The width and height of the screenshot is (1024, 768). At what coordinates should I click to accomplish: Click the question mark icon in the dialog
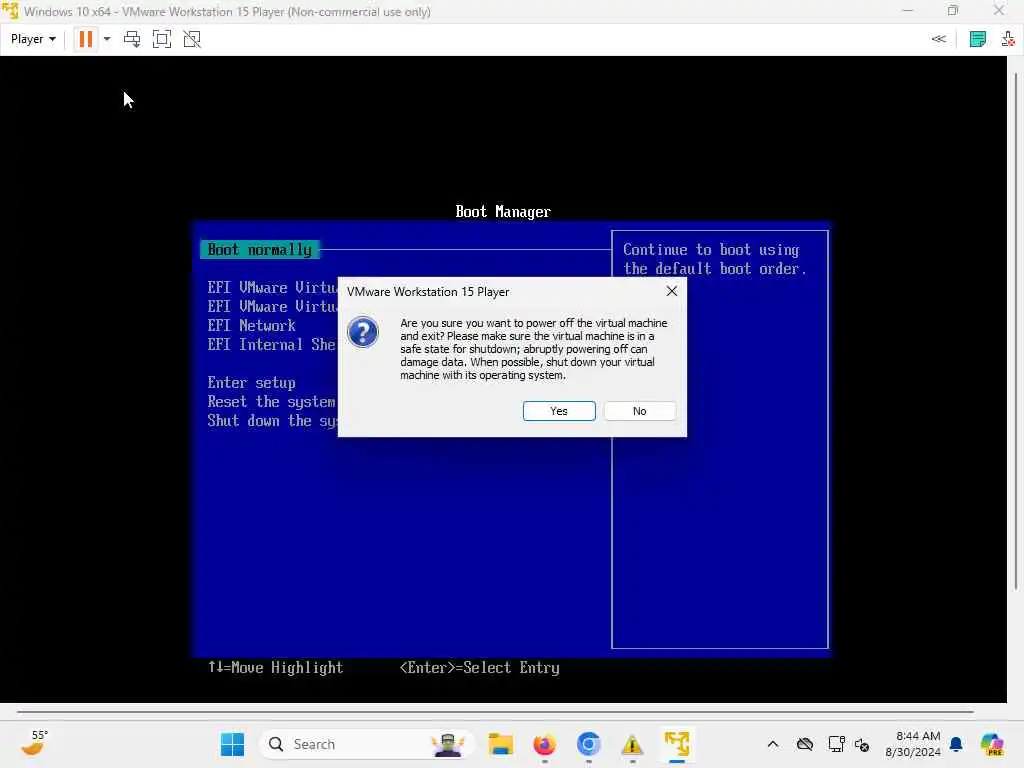(363, 332)
